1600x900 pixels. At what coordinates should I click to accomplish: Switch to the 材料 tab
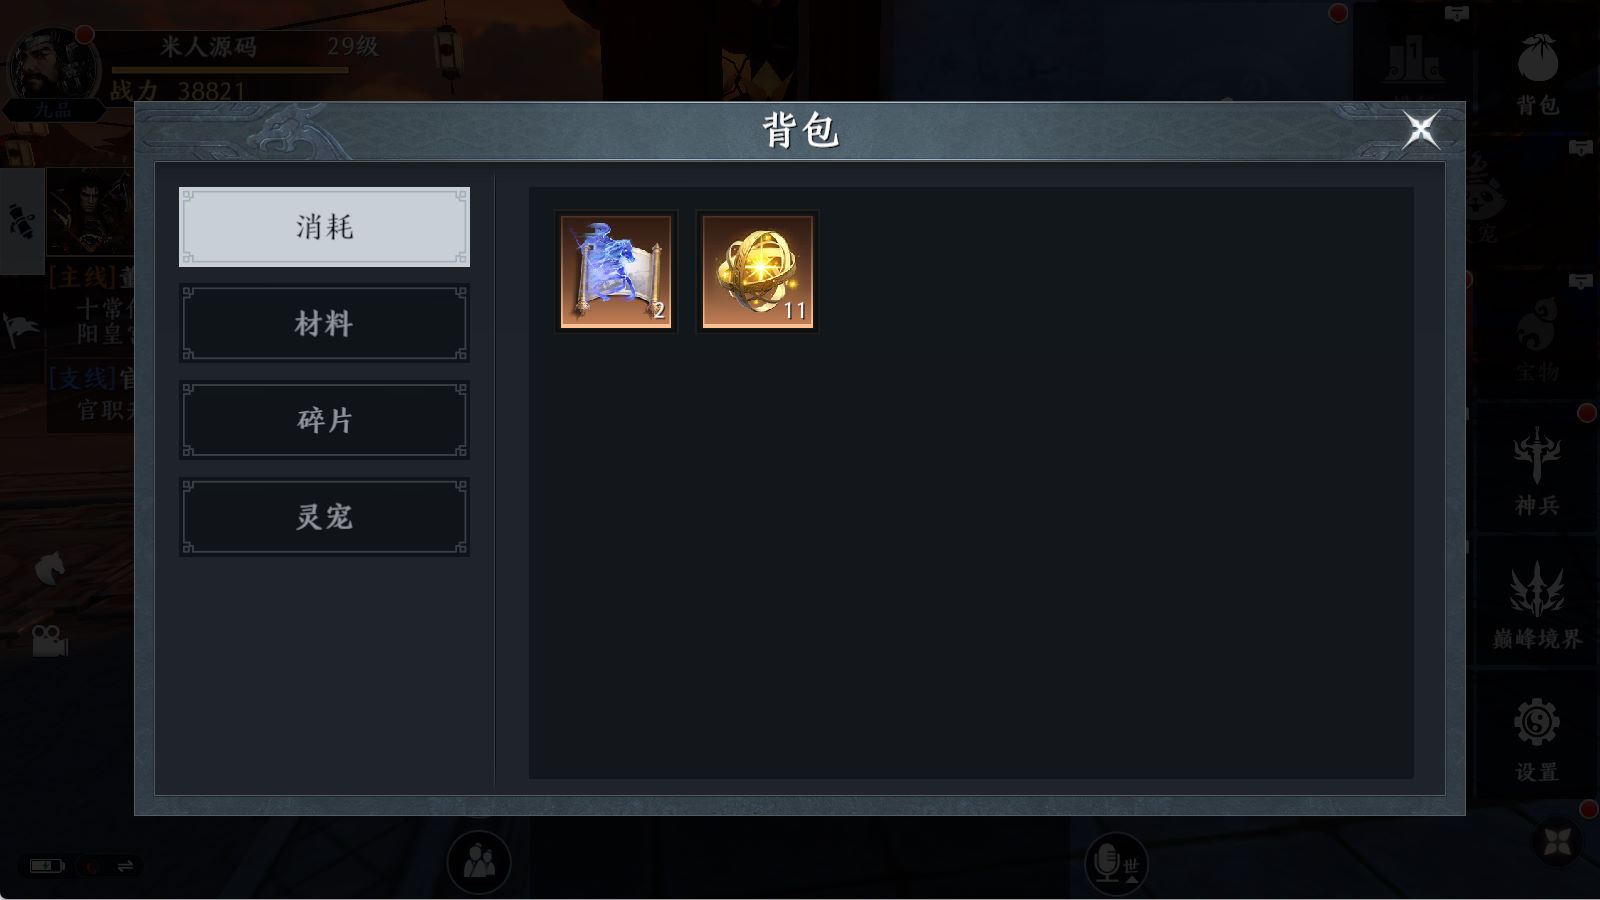[x=324, y=323]
